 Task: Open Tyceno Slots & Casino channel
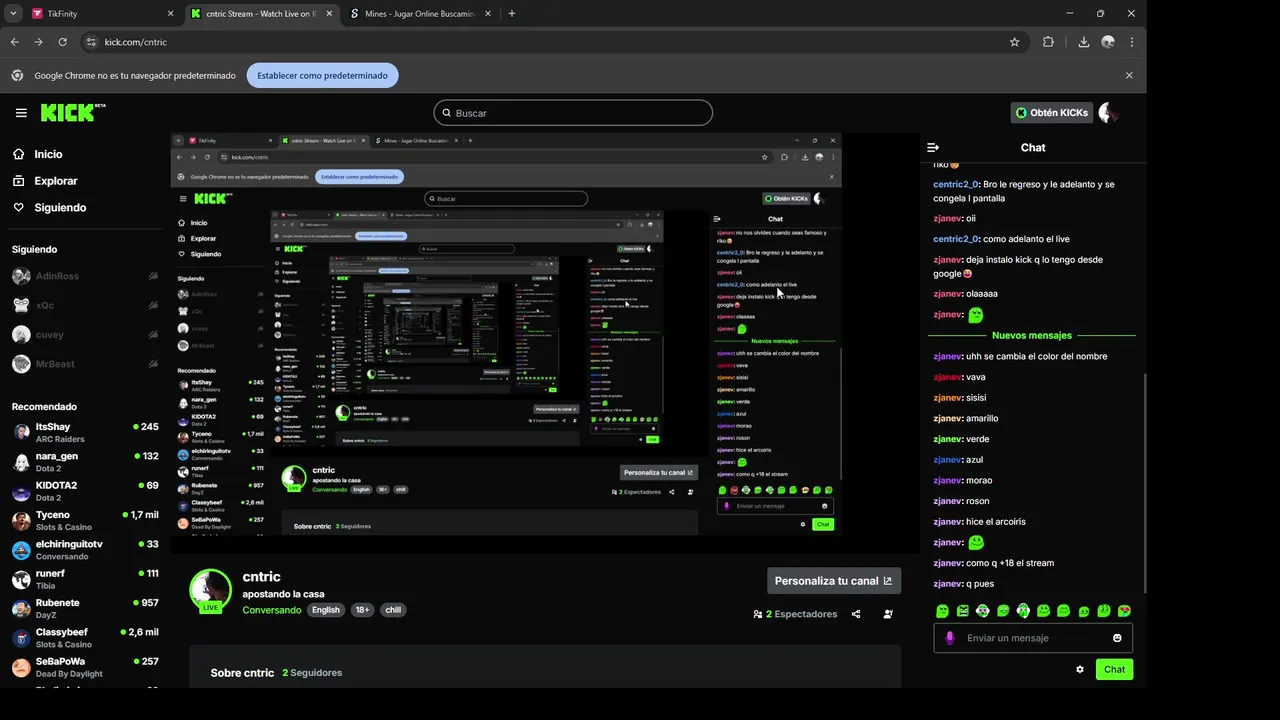click(x=85, y=520)
